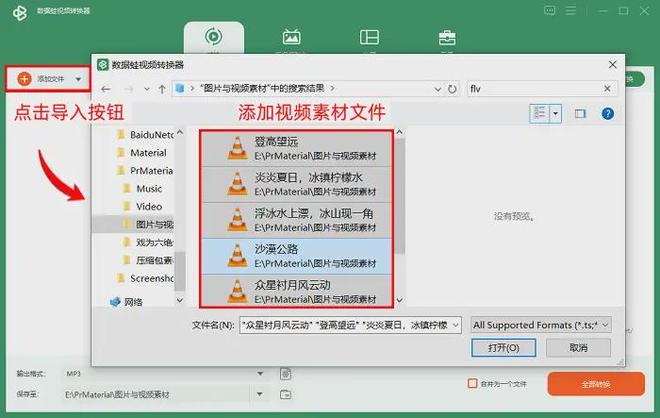Open recent locations dropdown in file dialog
This screenshot has height=418, width=660.
click(146, 89)
